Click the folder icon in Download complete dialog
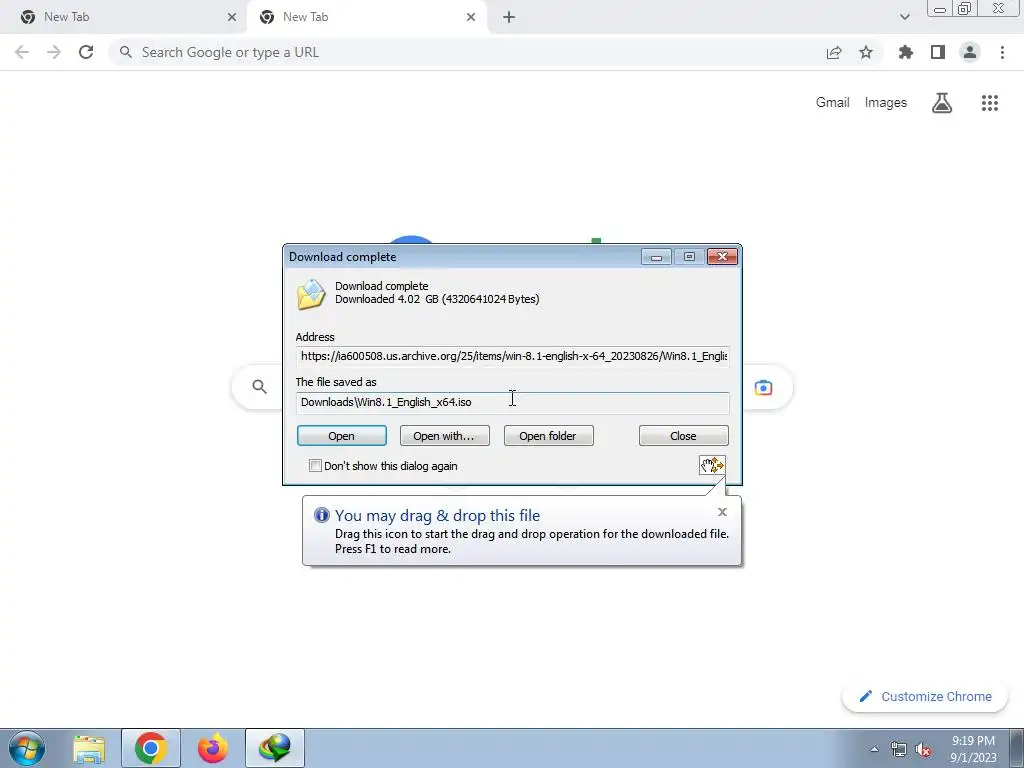This screenshot has width=1024, height=768. [x=311, y=294]
